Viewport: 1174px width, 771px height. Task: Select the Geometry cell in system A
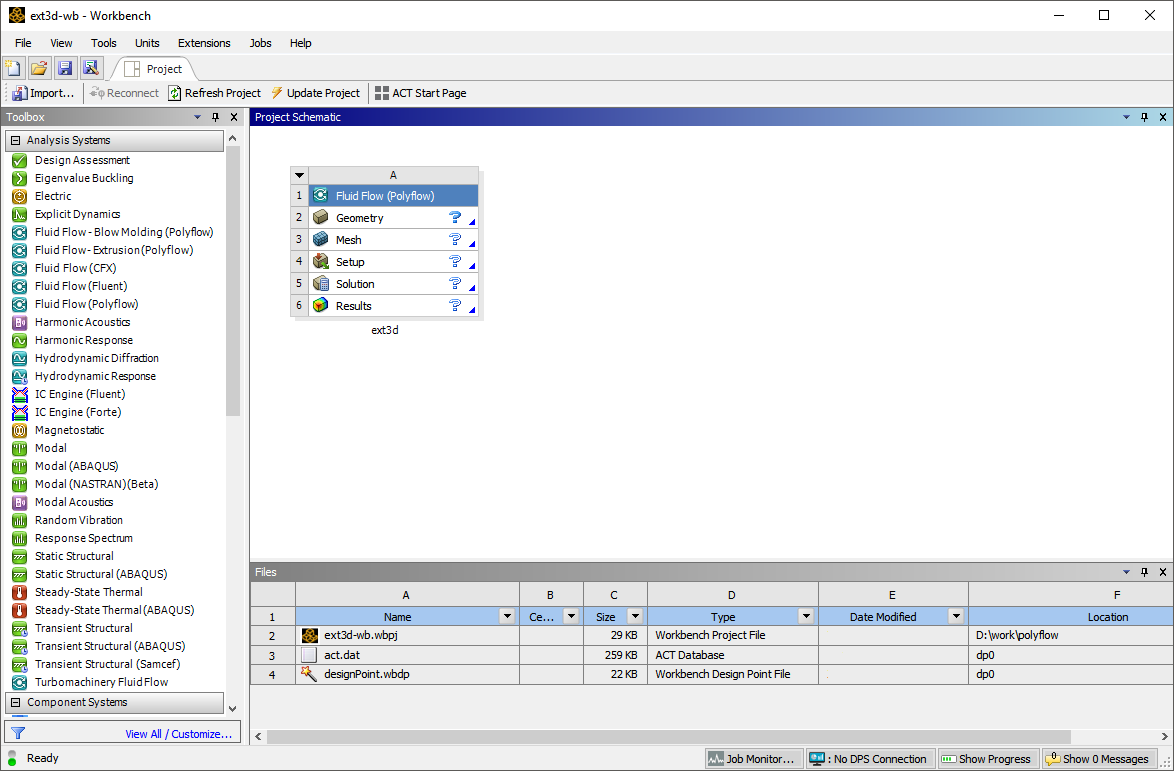(393, 218)
